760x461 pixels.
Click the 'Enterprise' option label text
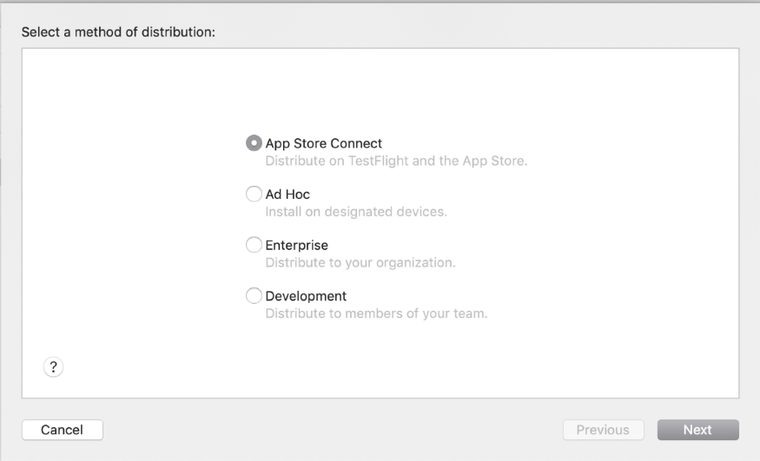tap(296, 245)
